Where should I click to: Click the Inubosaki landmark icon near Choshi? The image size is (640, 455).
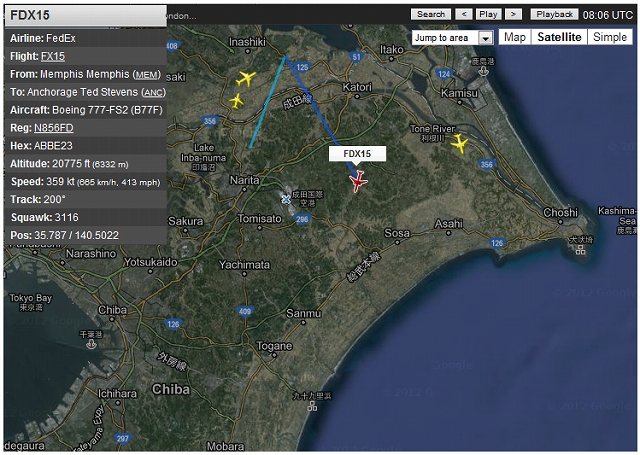(580, 249)
